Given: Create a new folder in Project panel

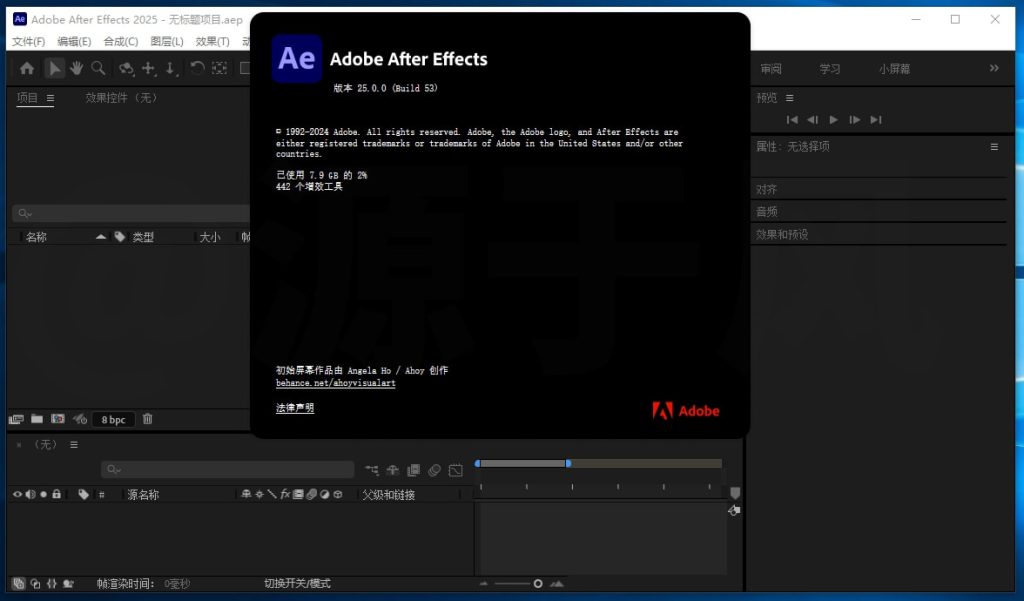Looking at the screenshot, I should click(37, 419).
